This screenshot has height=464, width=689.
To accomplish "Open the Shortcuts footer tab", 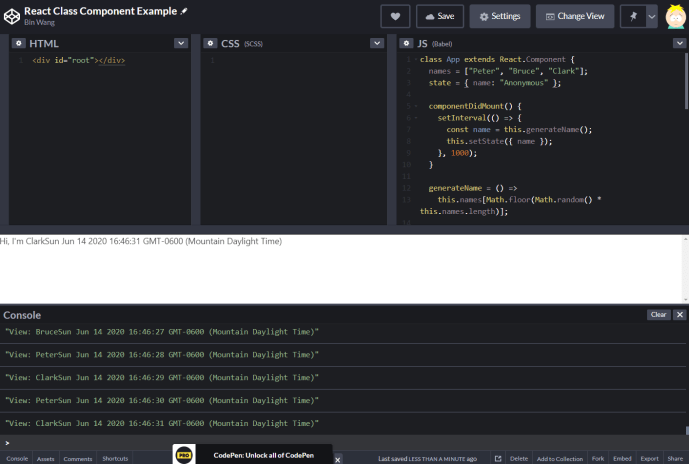I will coord(115,458).
